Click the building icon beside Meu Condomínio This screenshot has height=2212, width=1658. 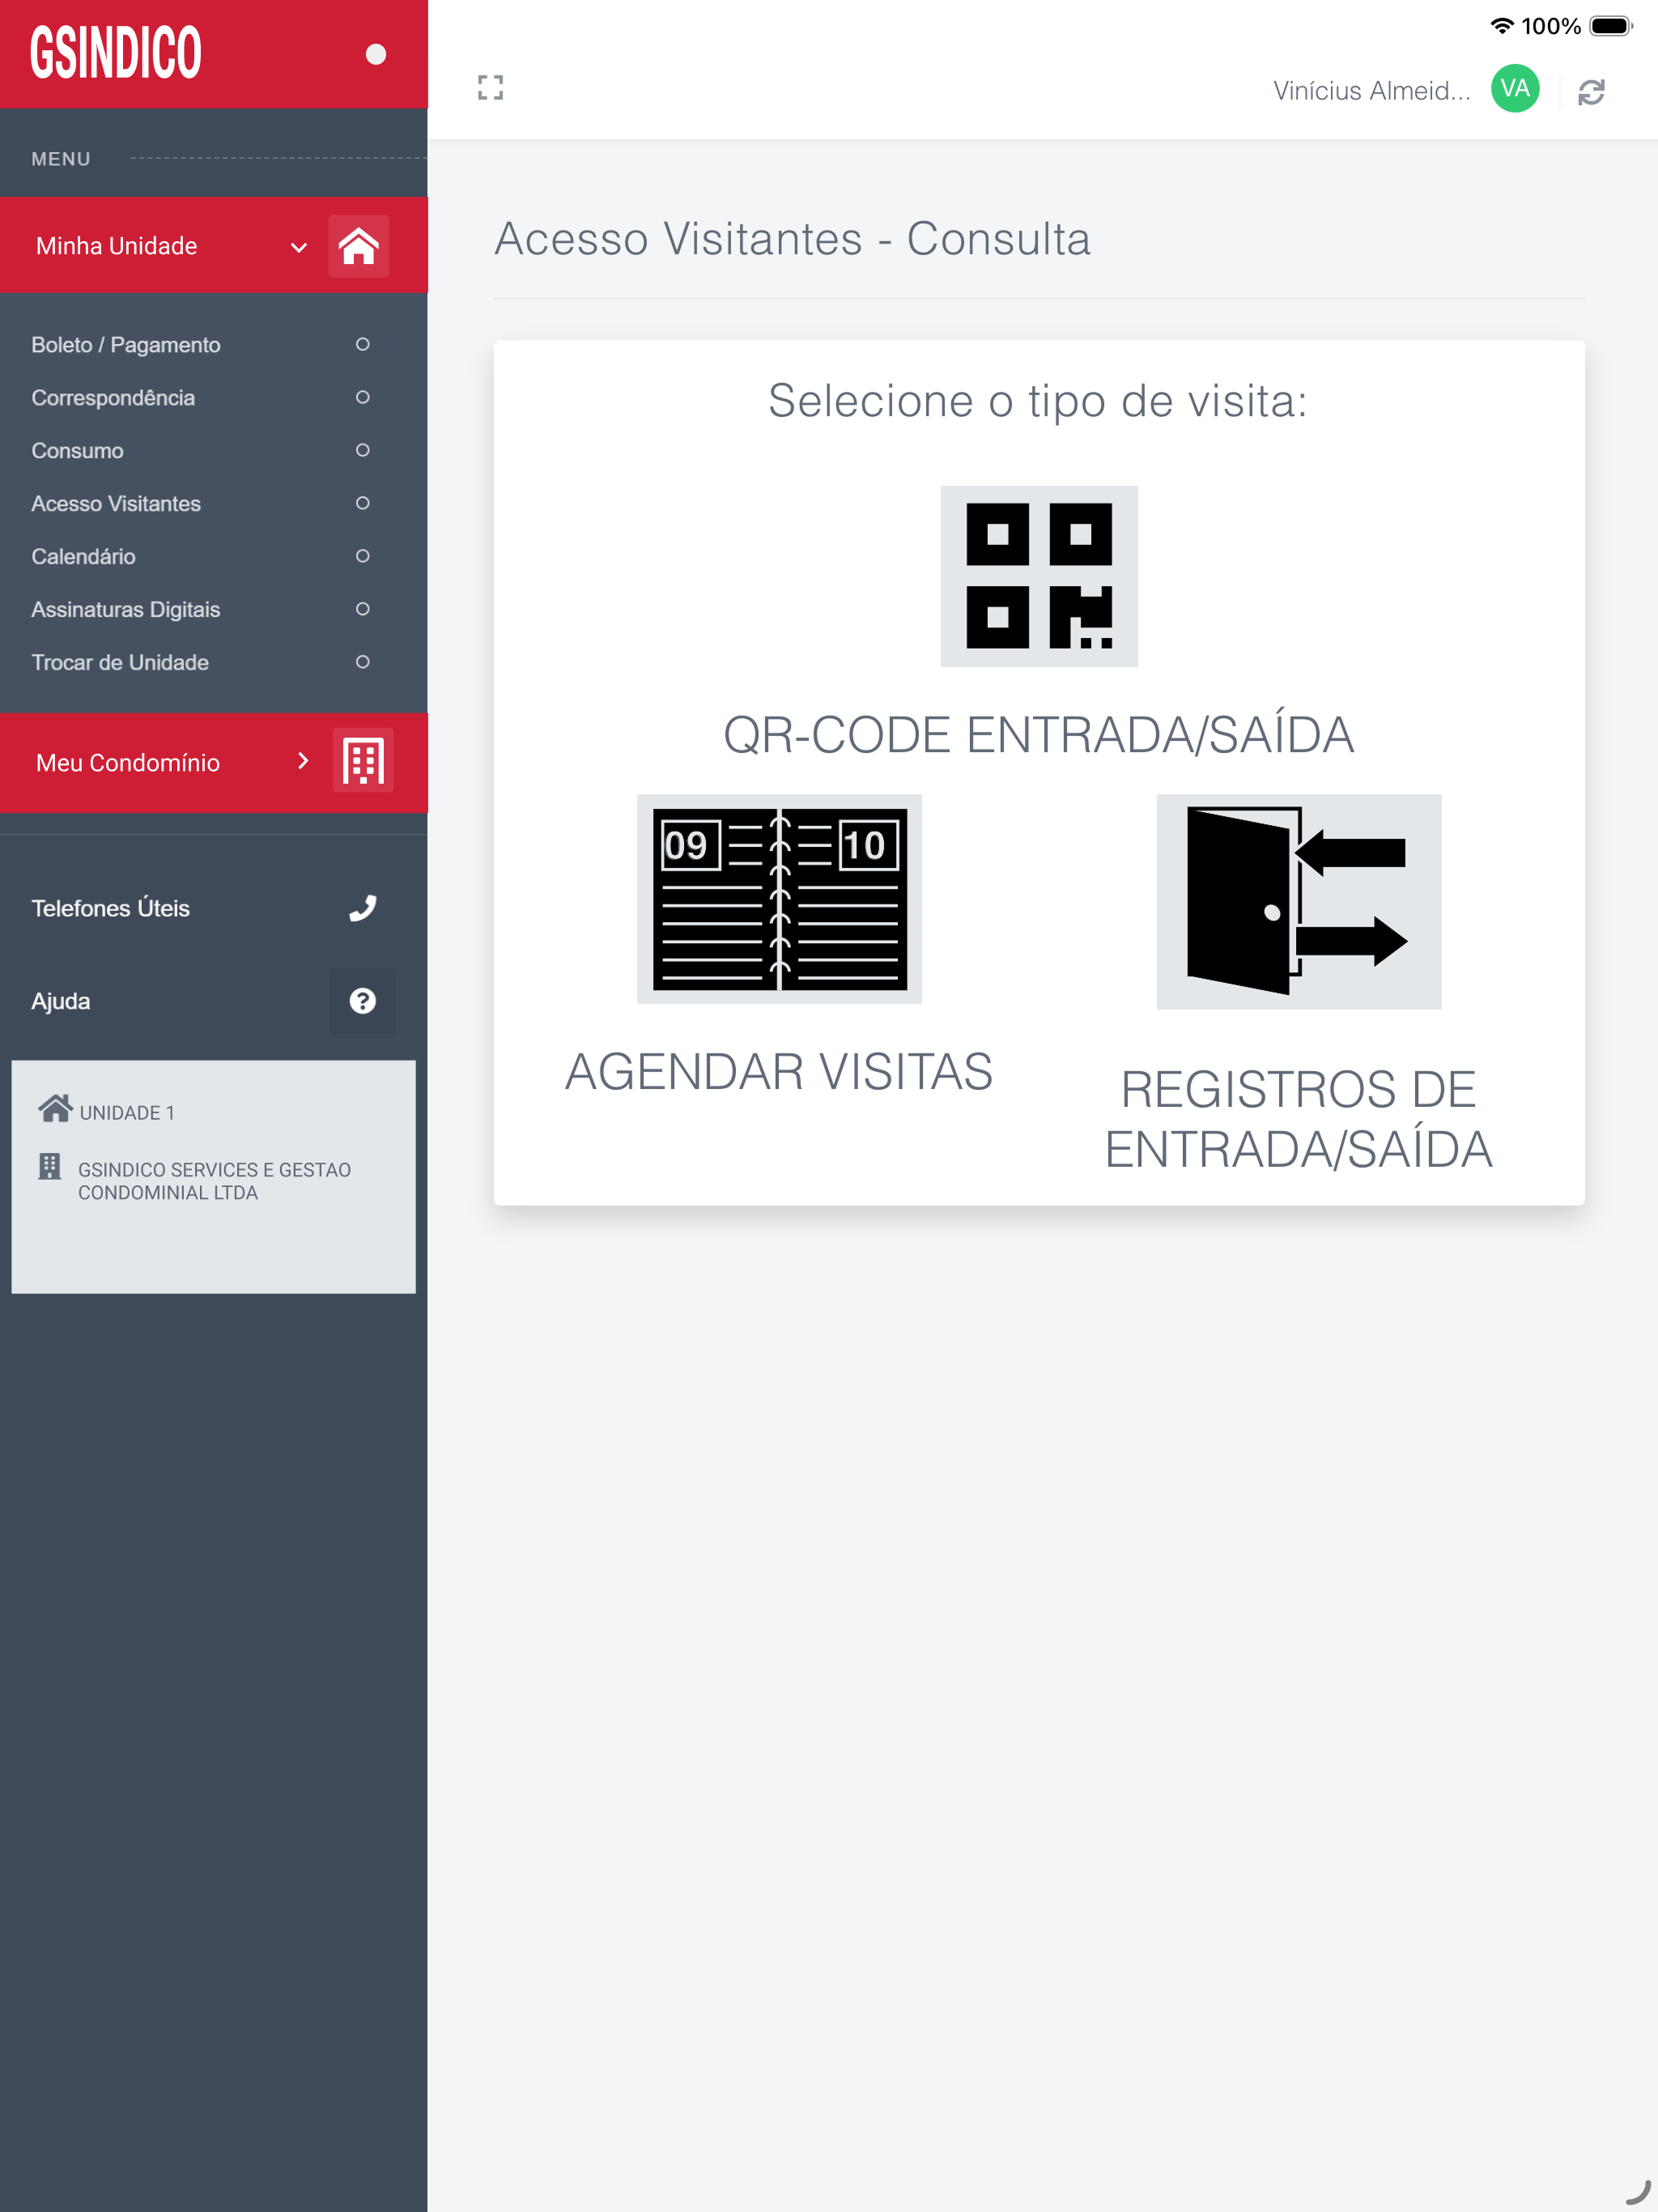362,762
